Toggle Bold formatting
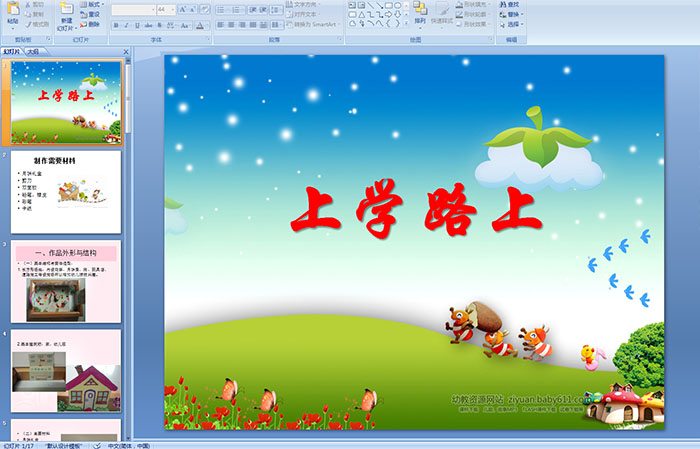 click(116, 25)
